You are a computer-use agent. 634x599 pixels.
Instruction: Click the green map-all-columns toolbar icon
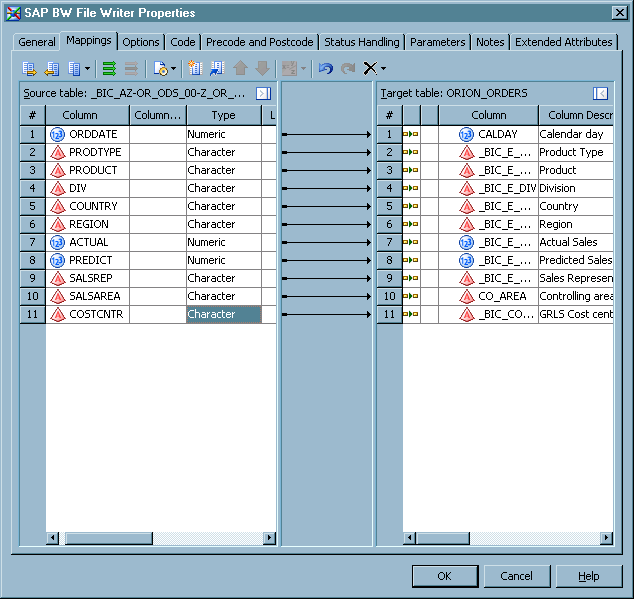point(109,69)
